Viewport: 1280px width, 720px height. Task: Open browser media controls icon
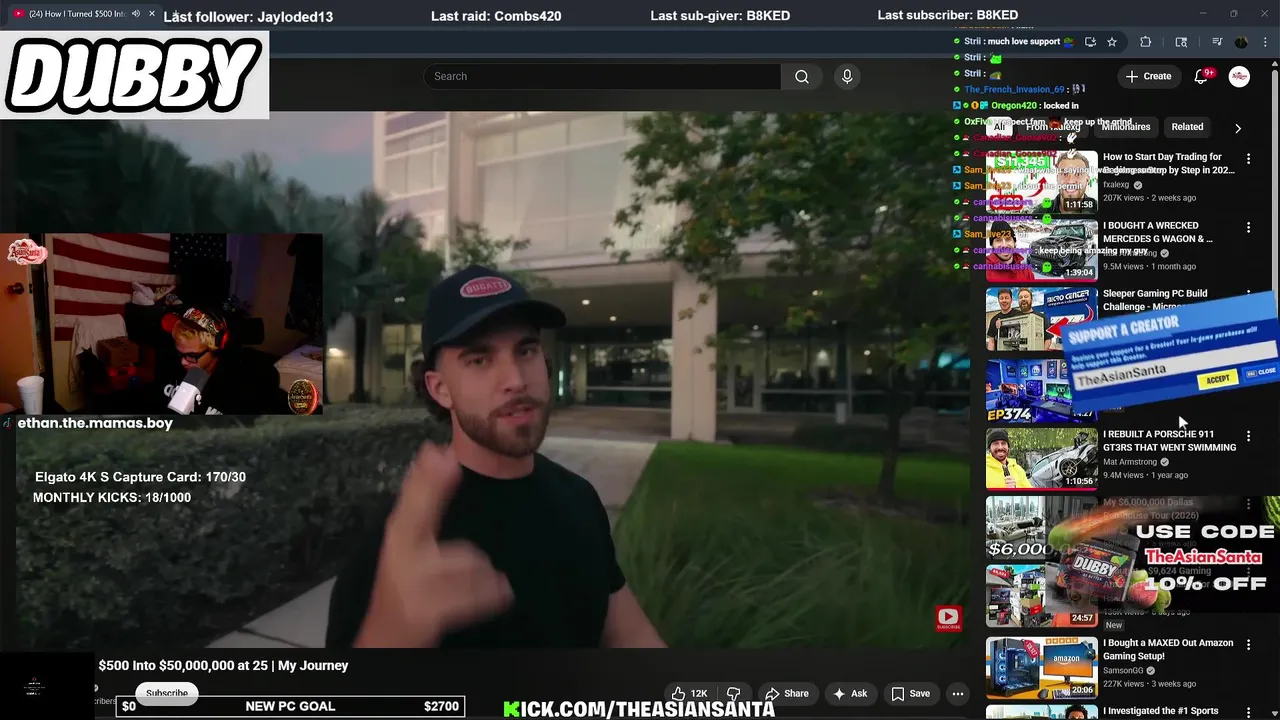[x=1217, y=42]
